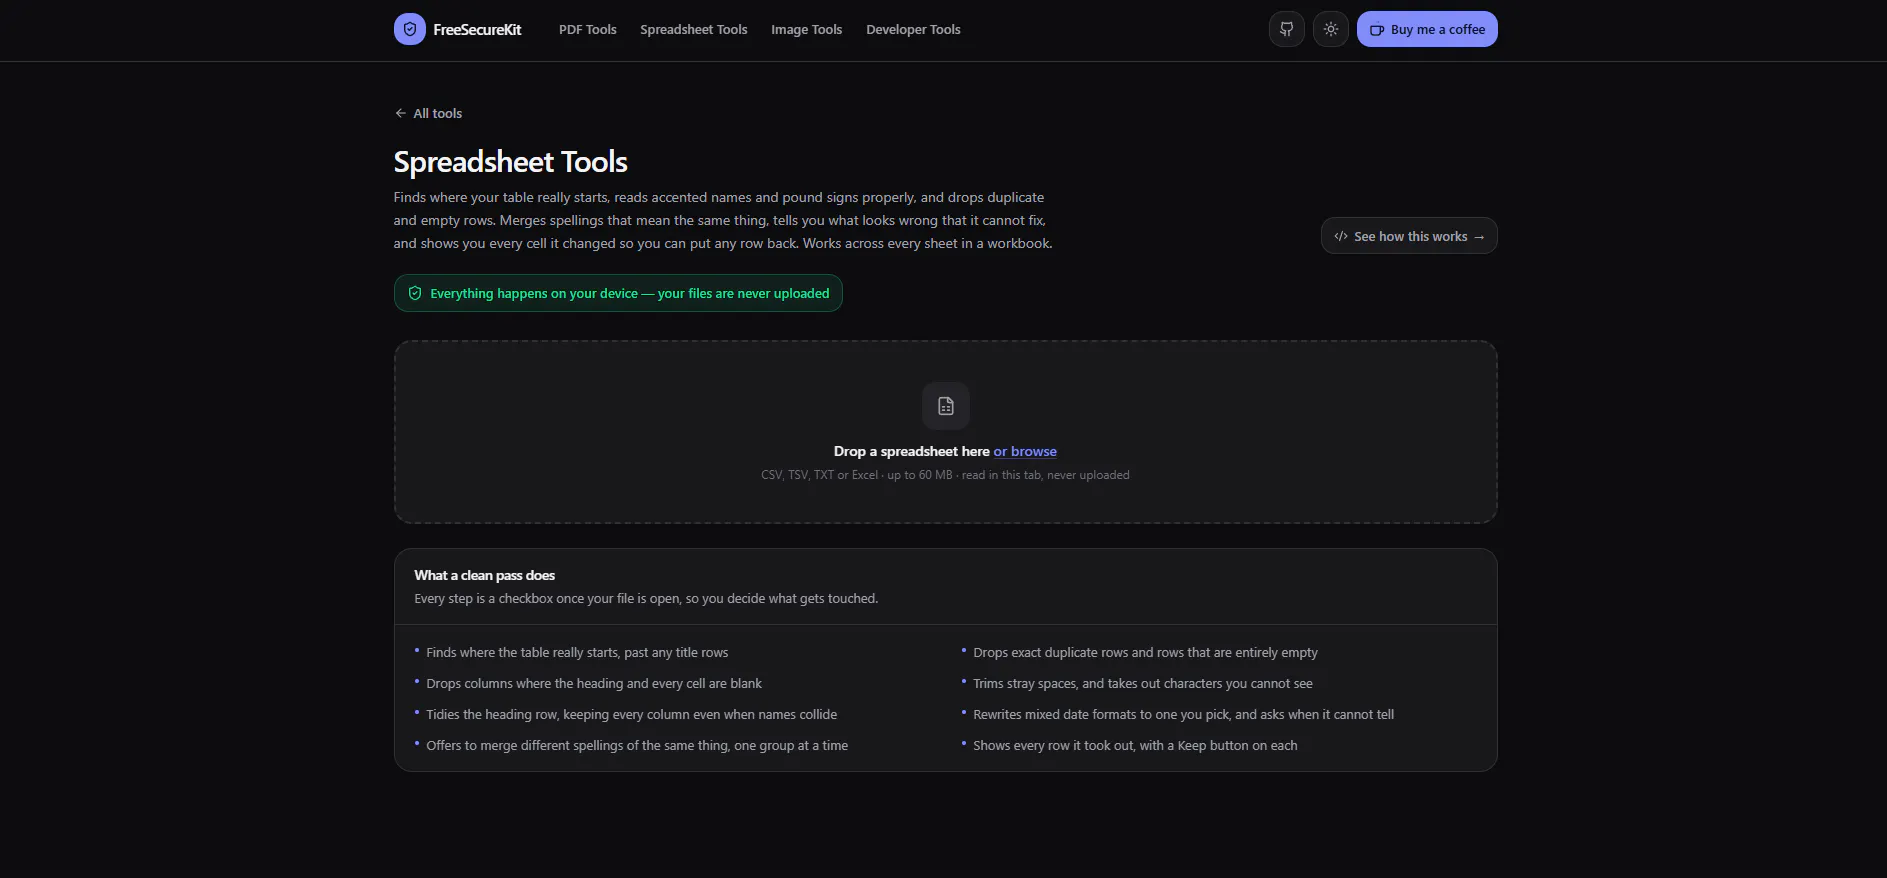Viewport: 1887px width, 878px height.
Task: Open the See how this works button
Action: point(1409,236)
